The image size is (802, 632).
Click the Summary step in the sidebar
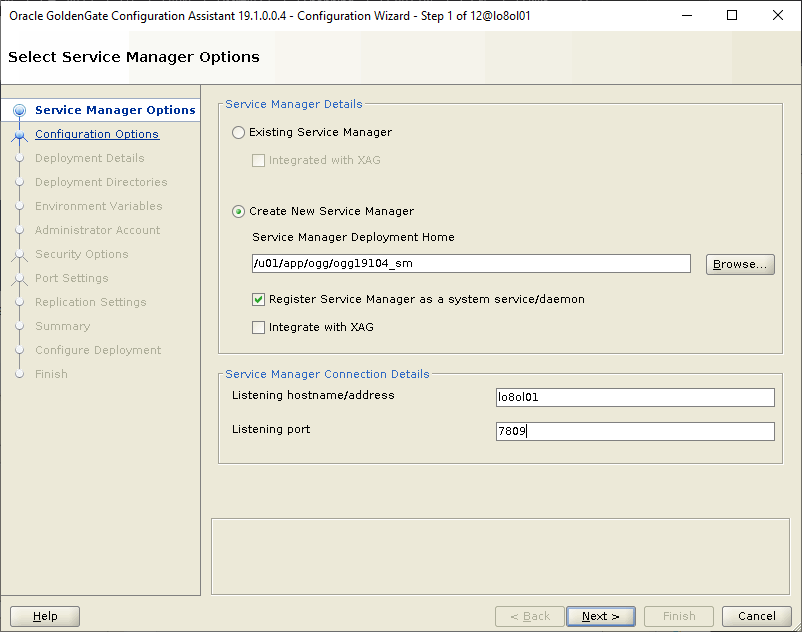[x=62, y=326]
